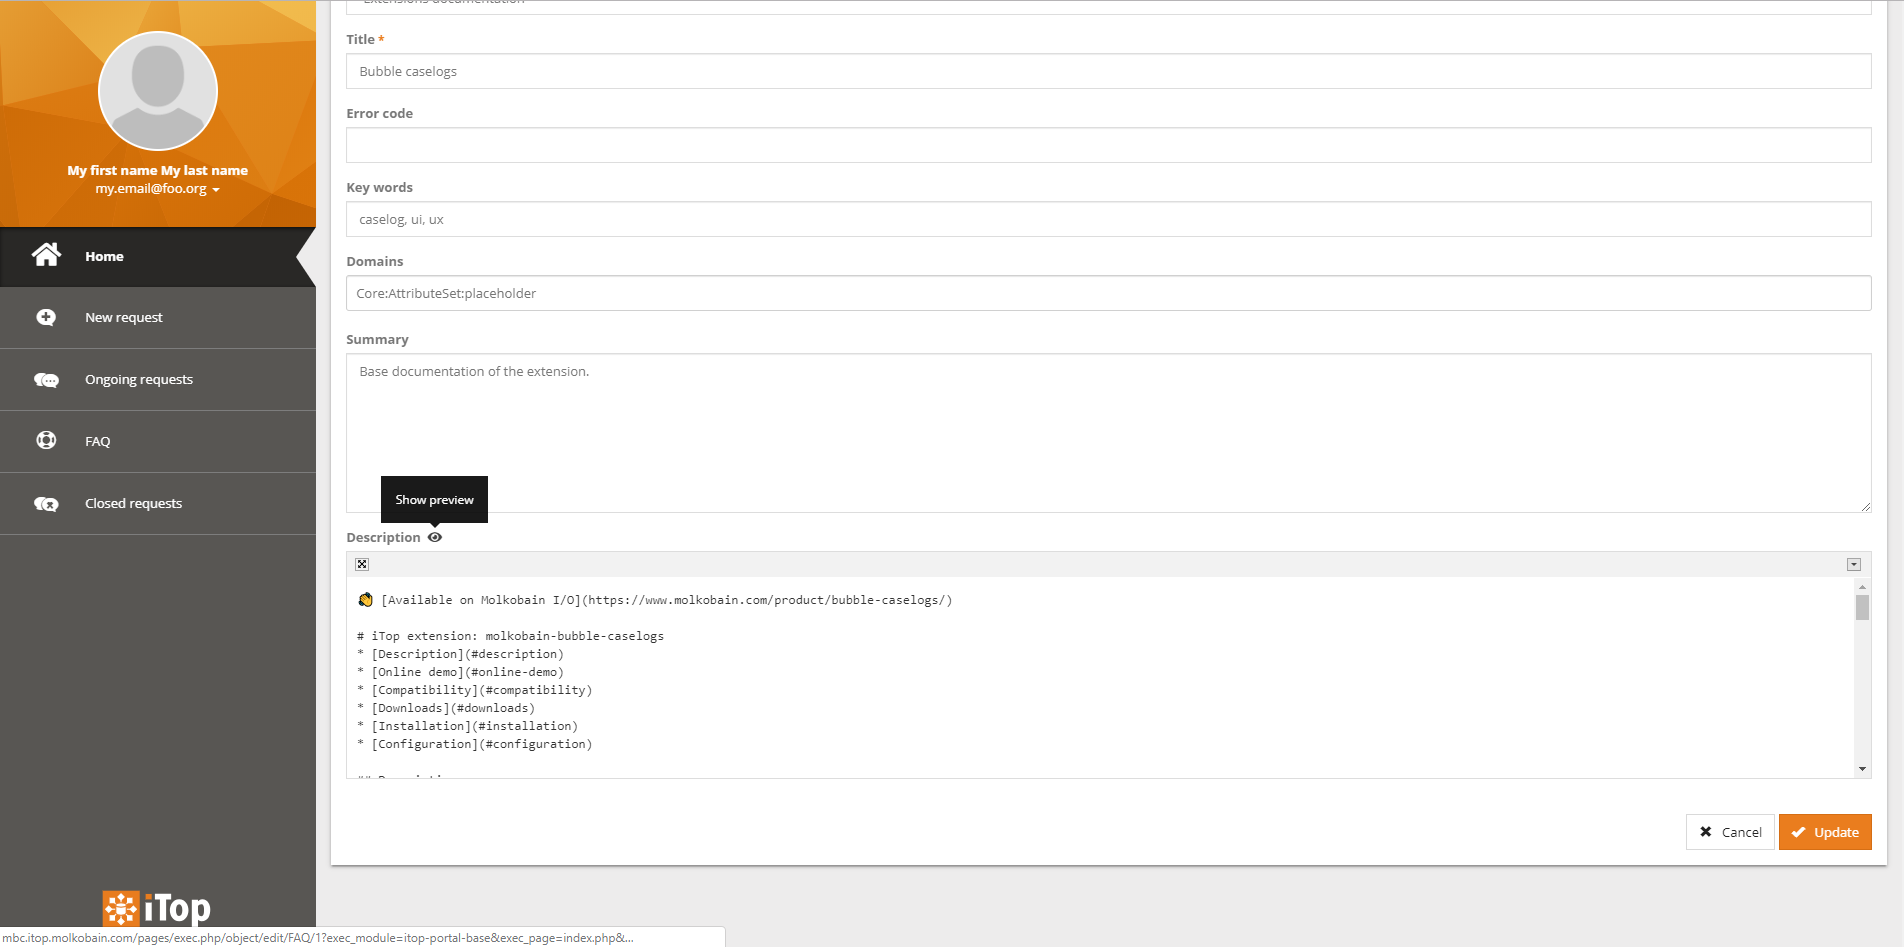Click the Ongoing requests chat icon
Image resolution: width=1904 pixels, height=947 pixels.
tap(46, 380)
